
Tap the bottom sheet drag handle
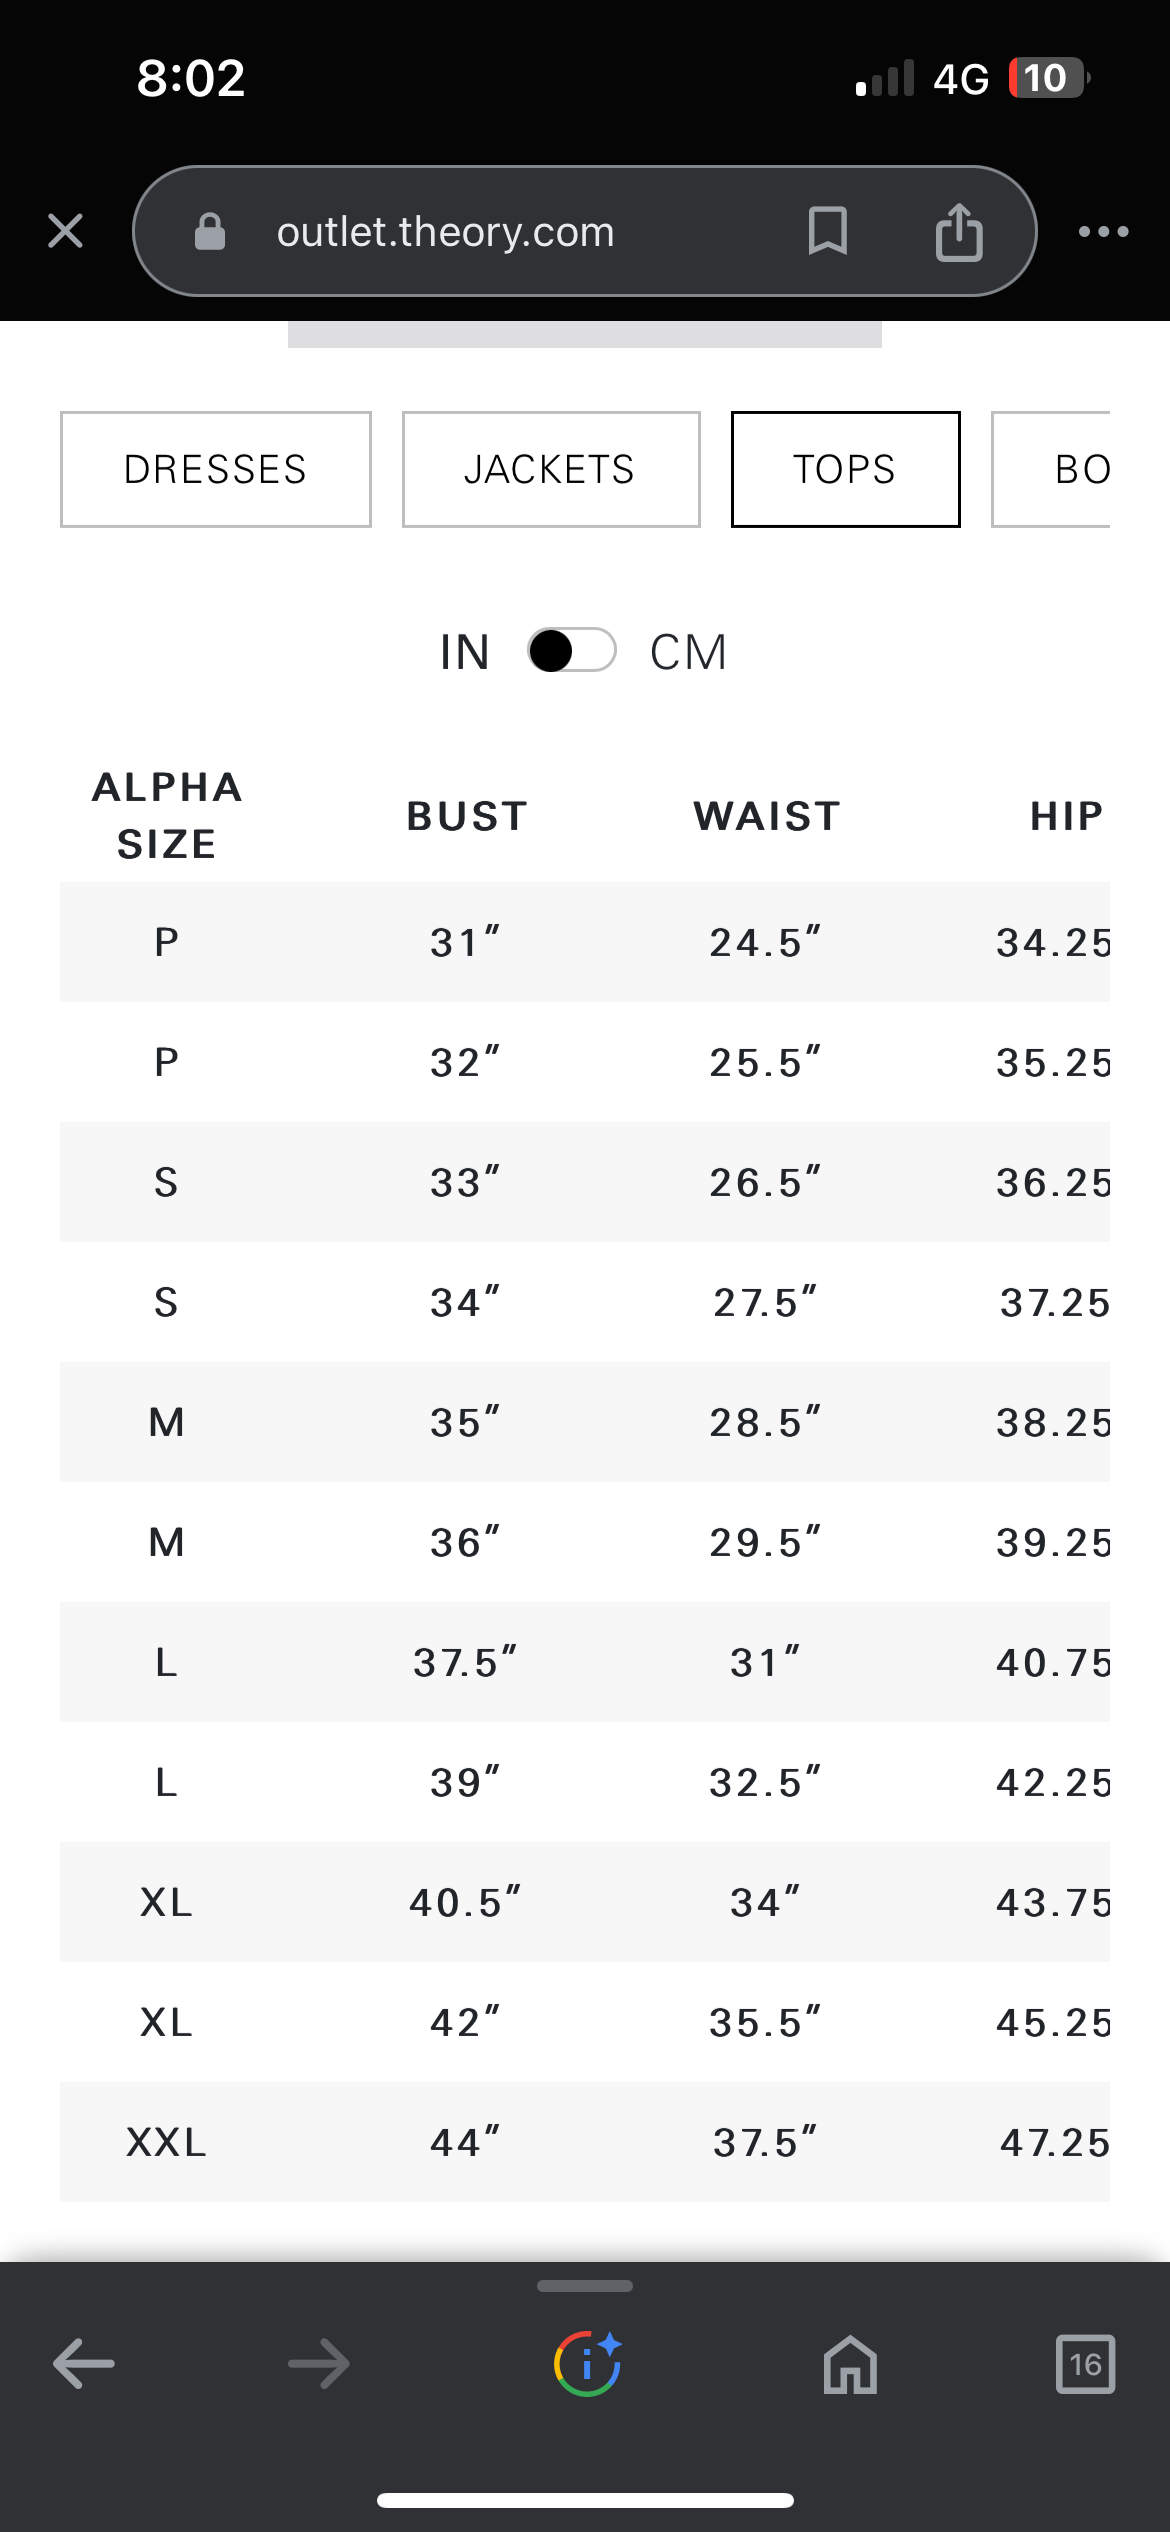click(x=585, y=2286)
